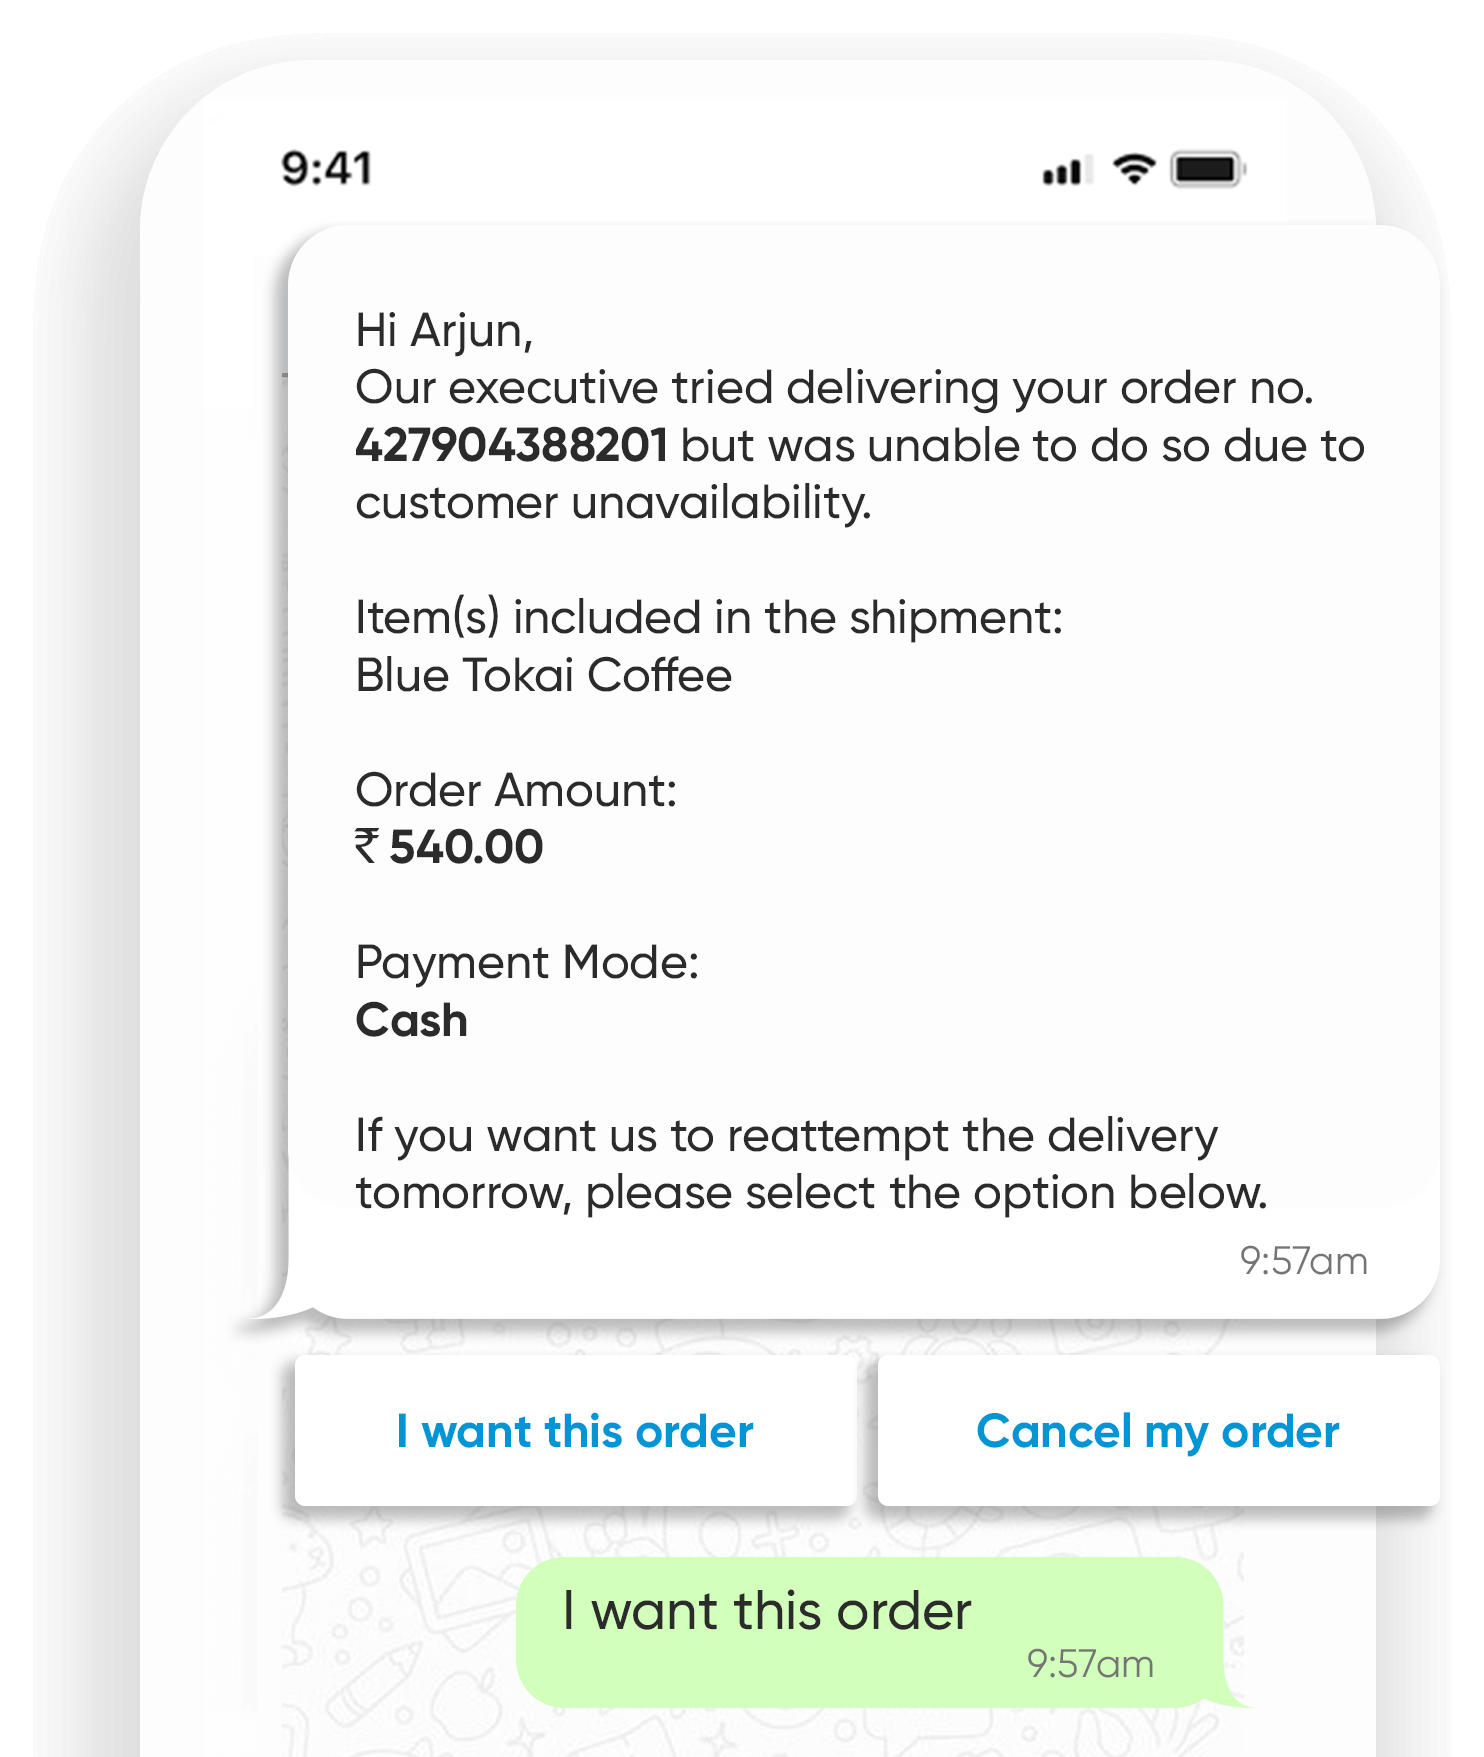1484x1757 pixels.
Task: Tap the Item(s) included in the shipment line
Action: 709,617
